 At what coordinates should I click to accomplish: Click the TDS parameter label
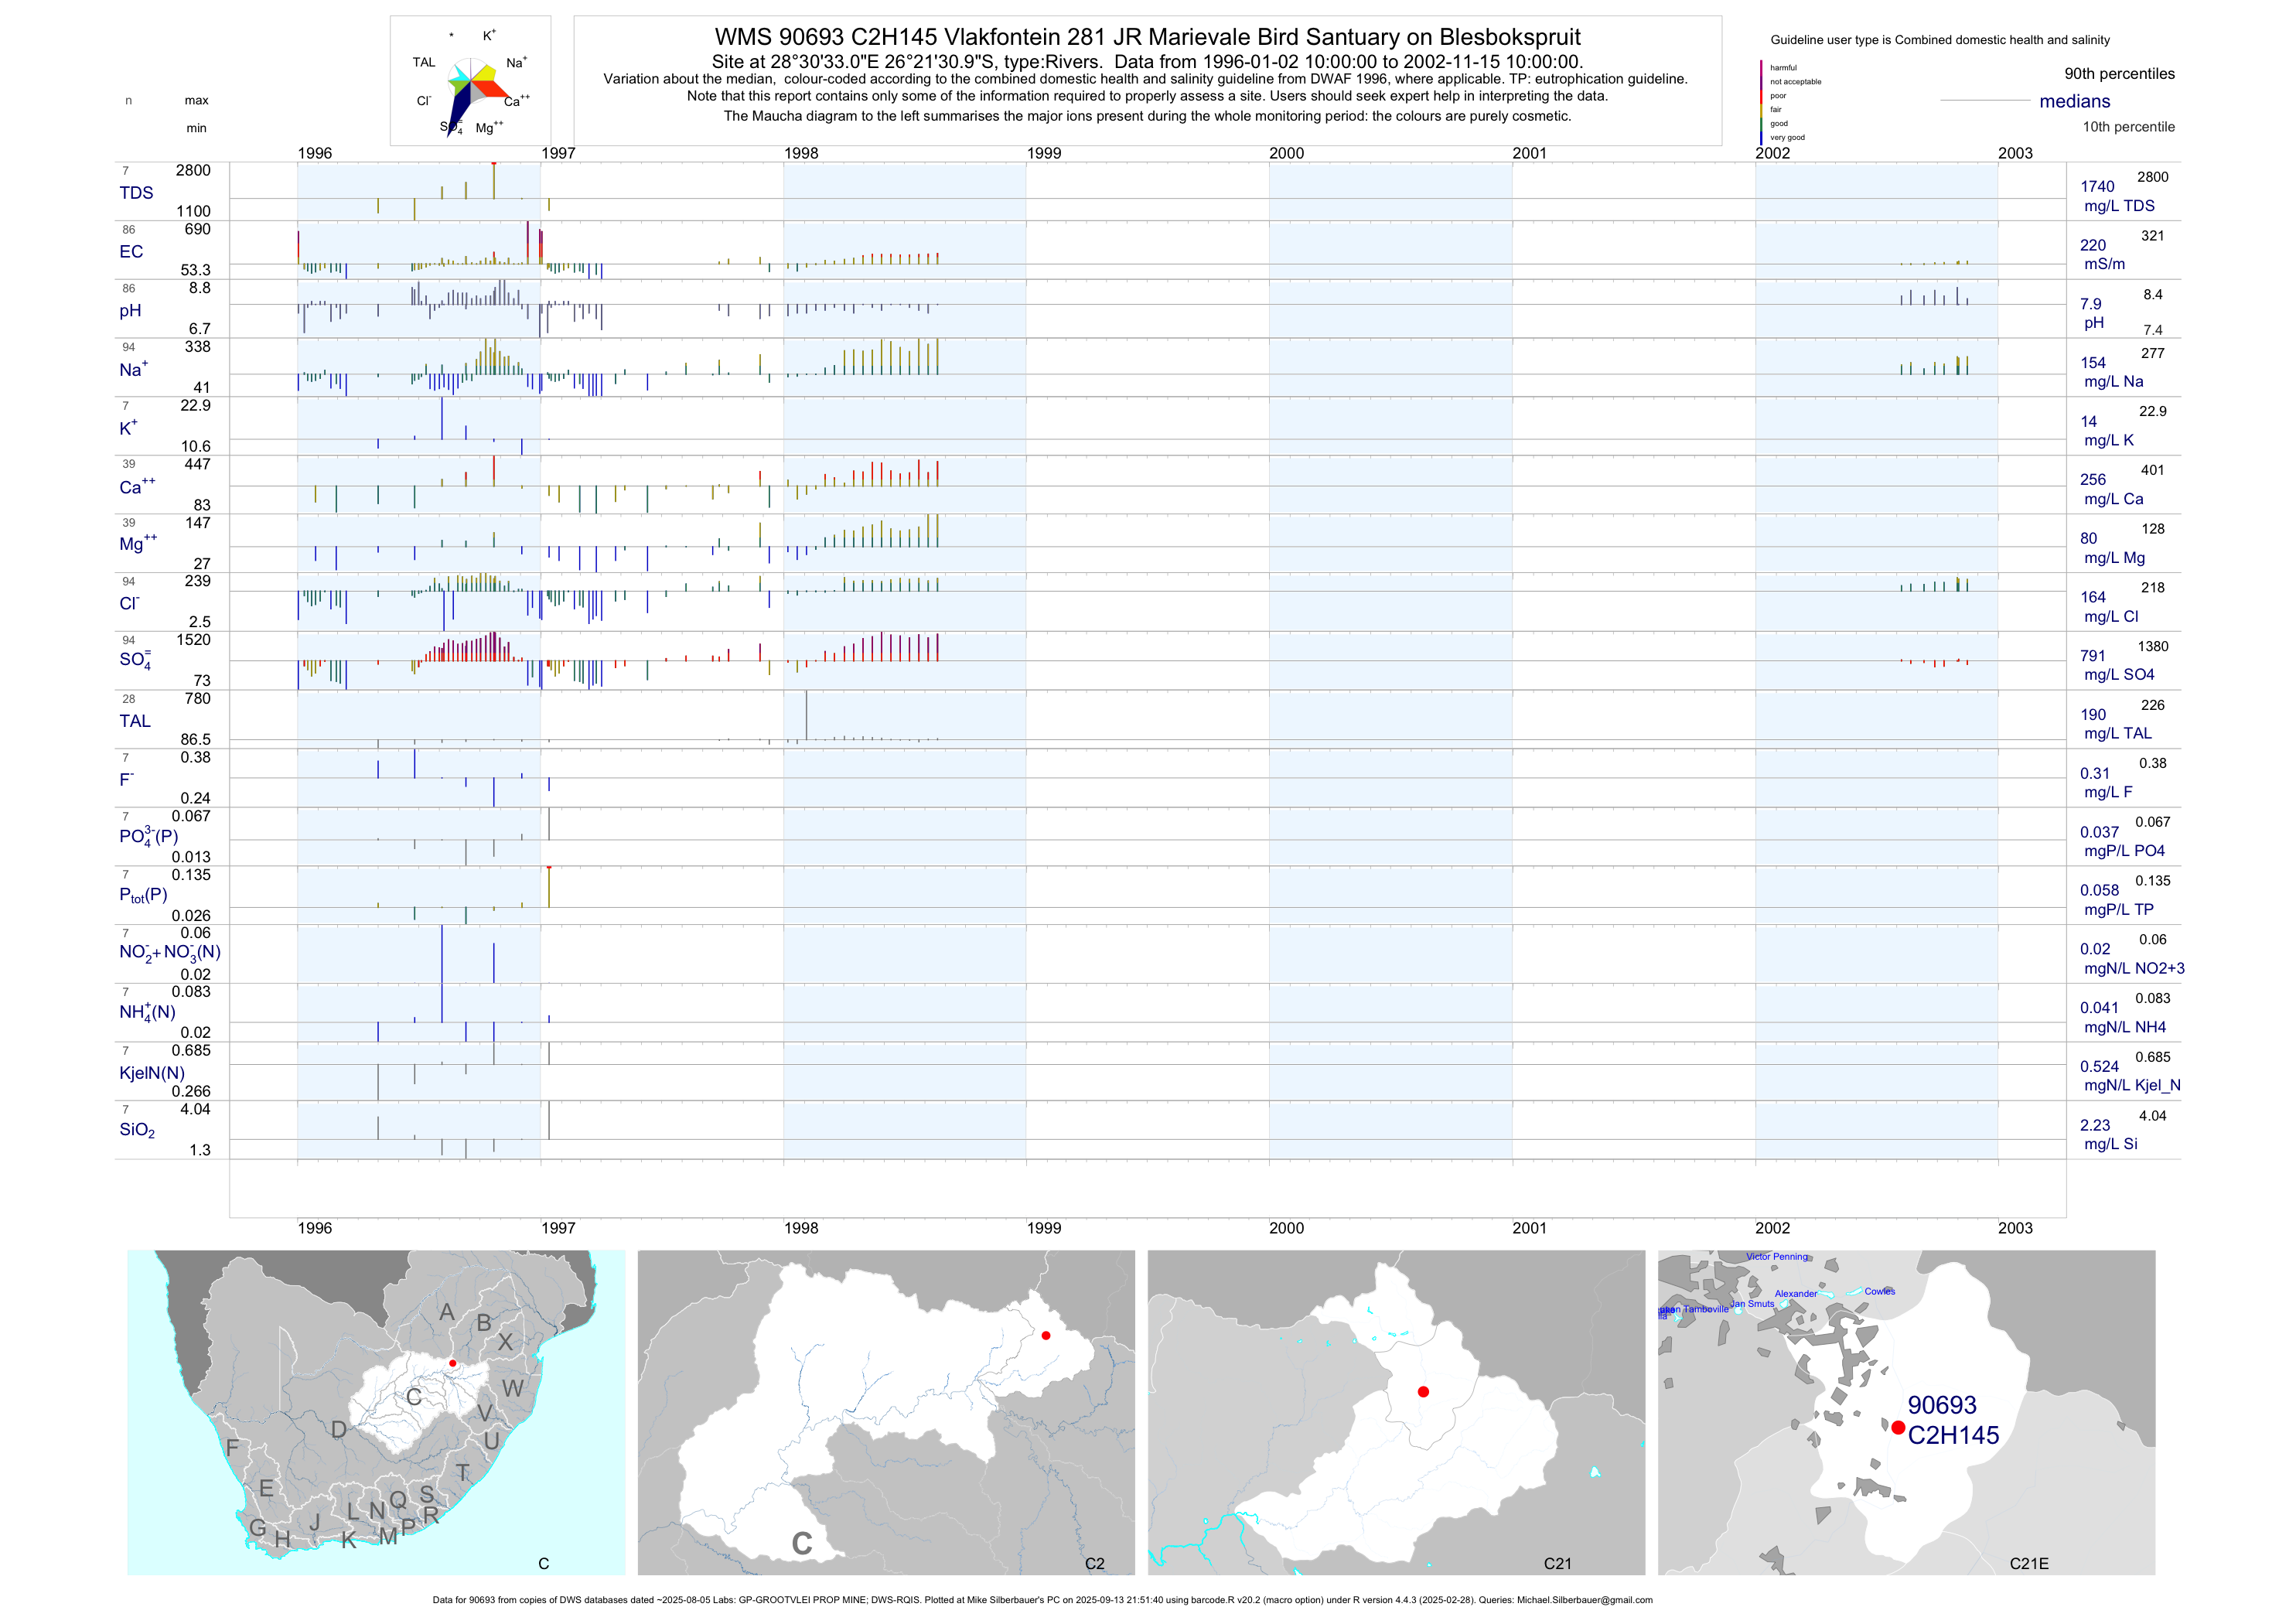(x=136, y=193)
